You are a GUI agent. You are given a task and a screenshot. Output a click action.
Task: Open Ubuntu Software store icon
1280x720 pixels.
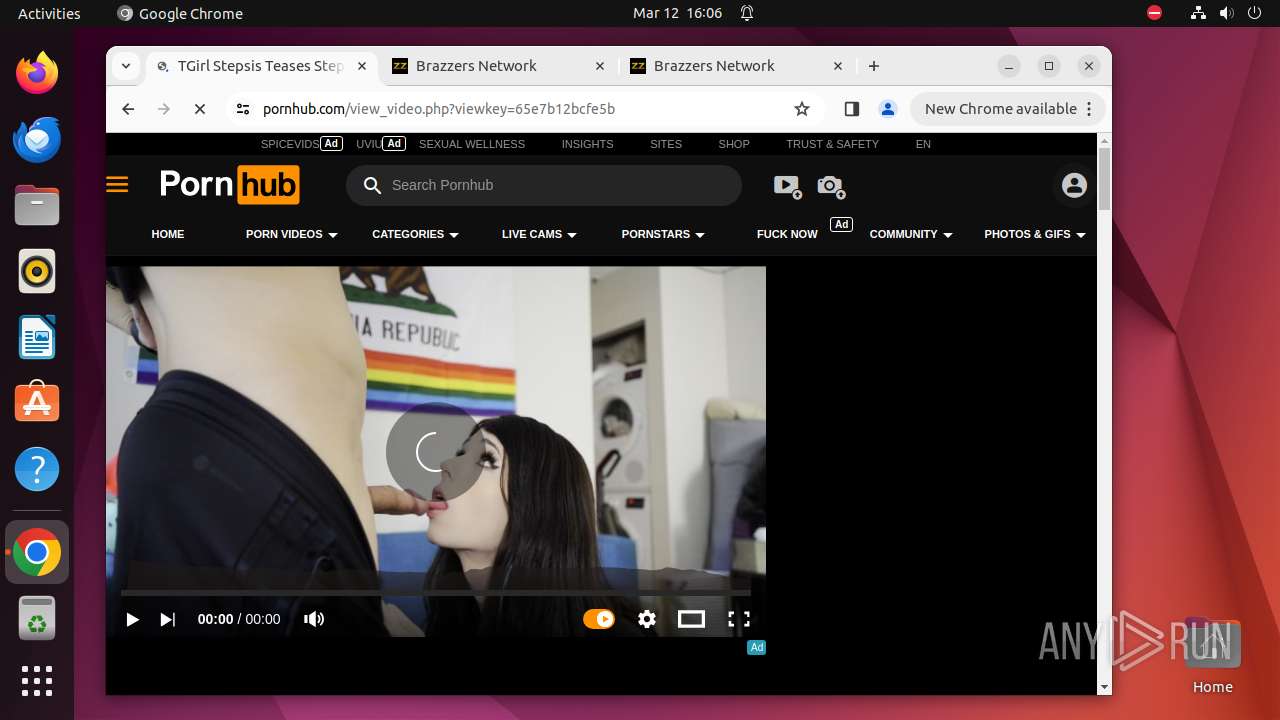click(37, 403)
